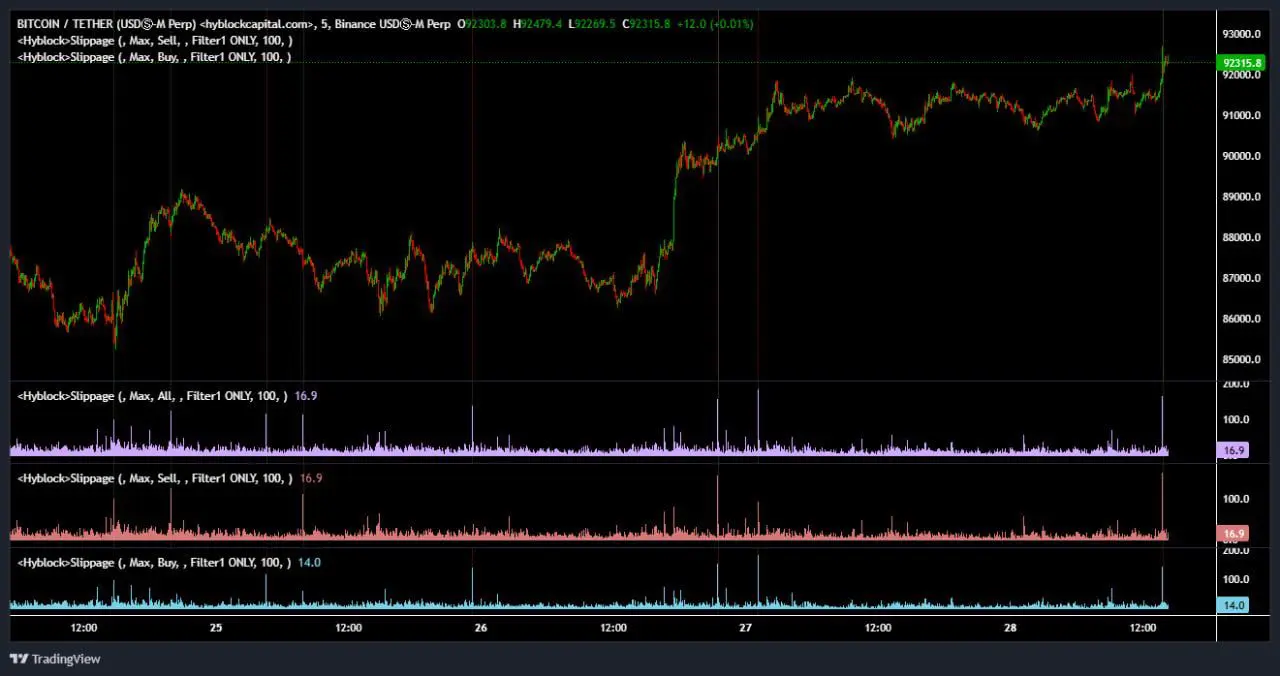Click the 93000.0 price axis label

tap(1240, 34)
